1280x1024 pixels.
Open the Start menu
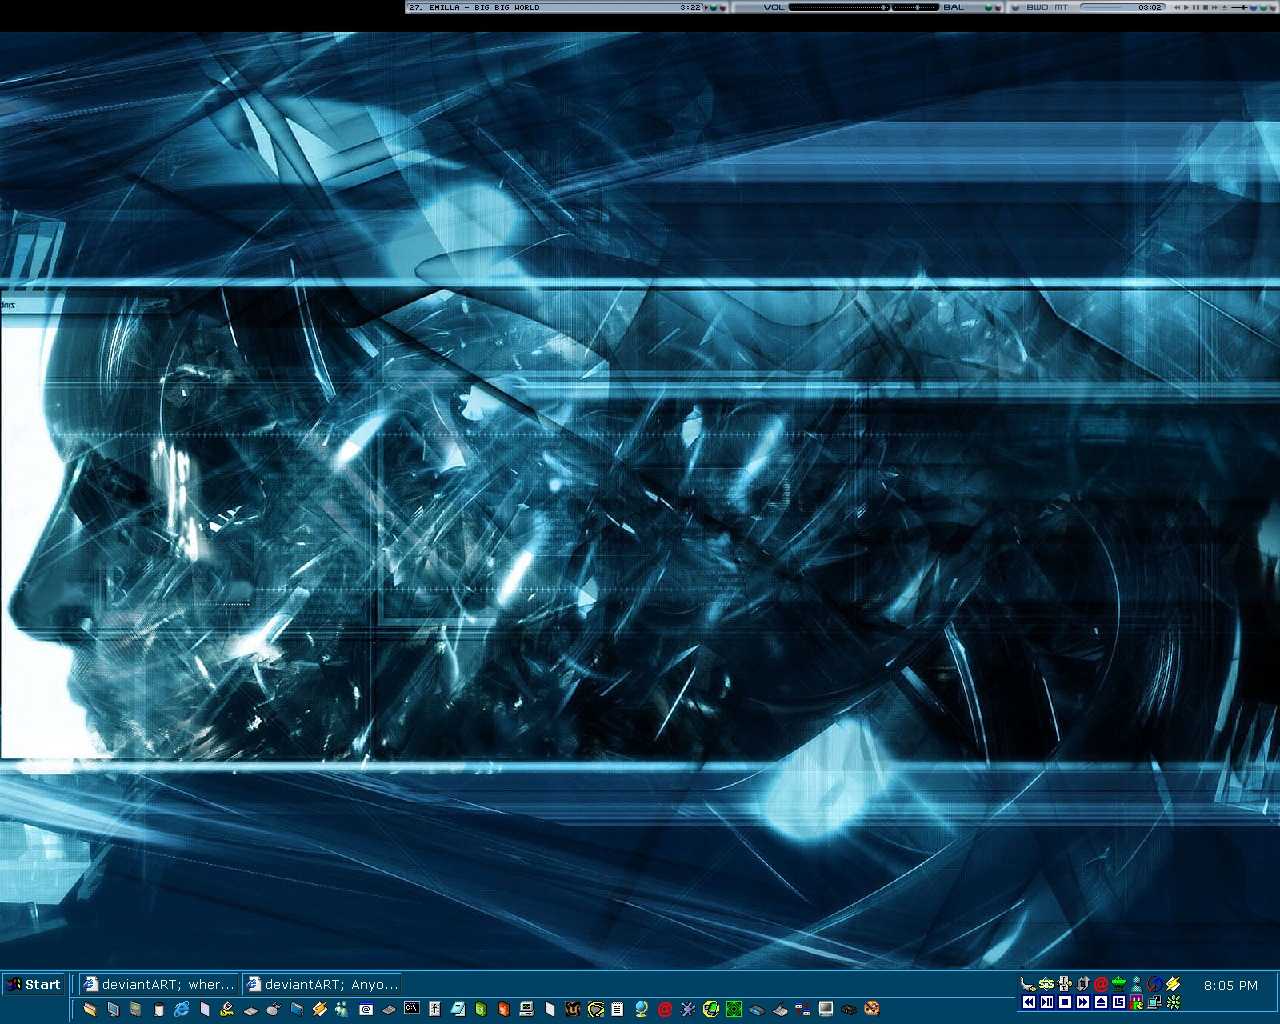tap(34, 984)
